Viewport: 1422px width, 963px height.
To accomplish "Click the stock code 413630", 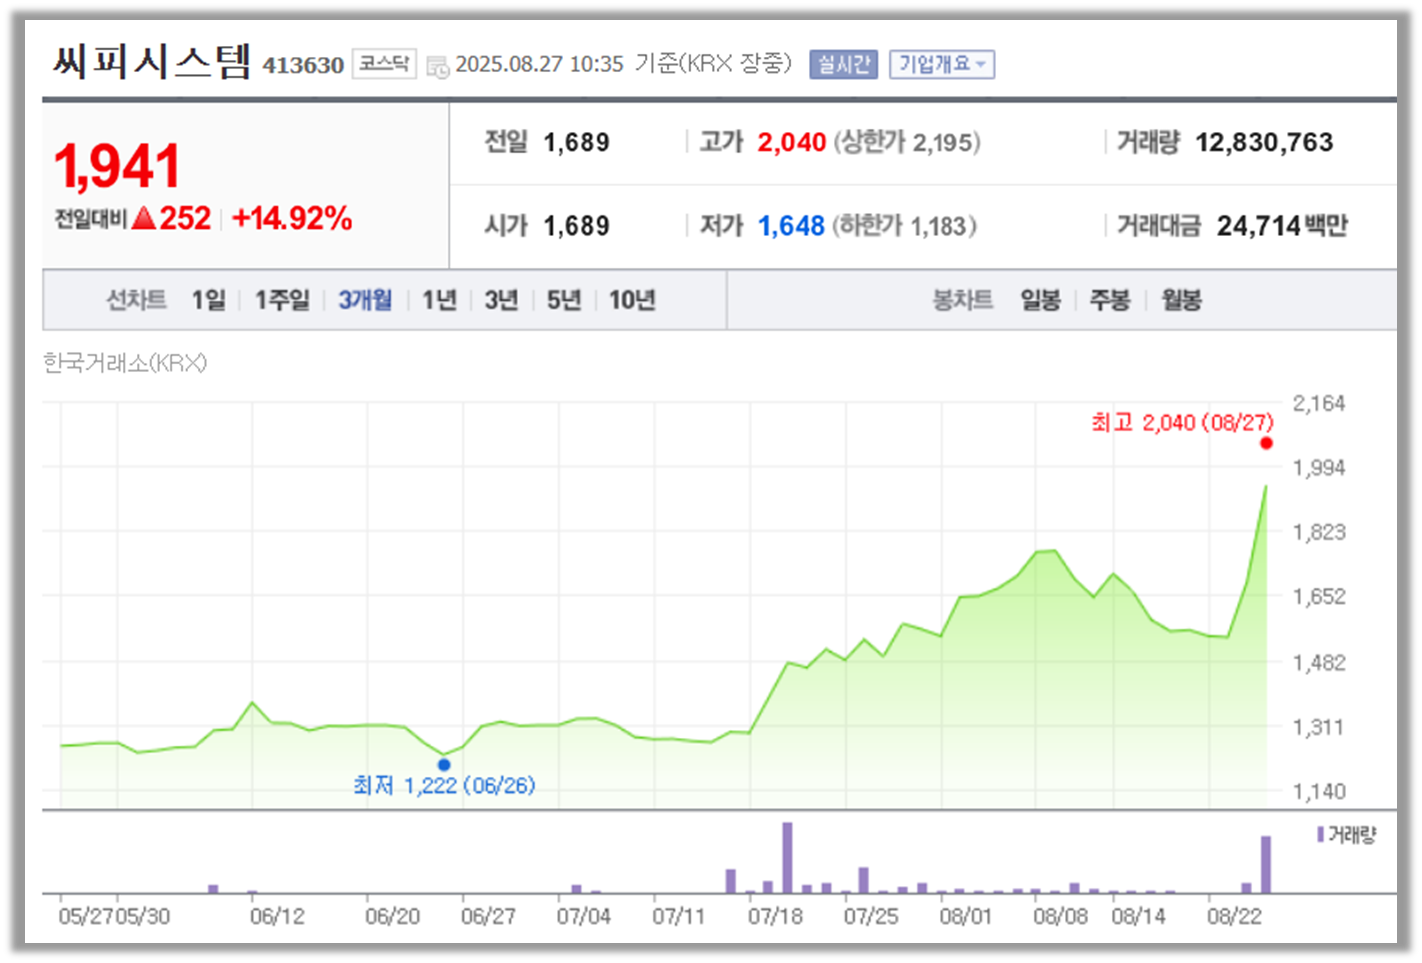I will [x=303, y=66].
